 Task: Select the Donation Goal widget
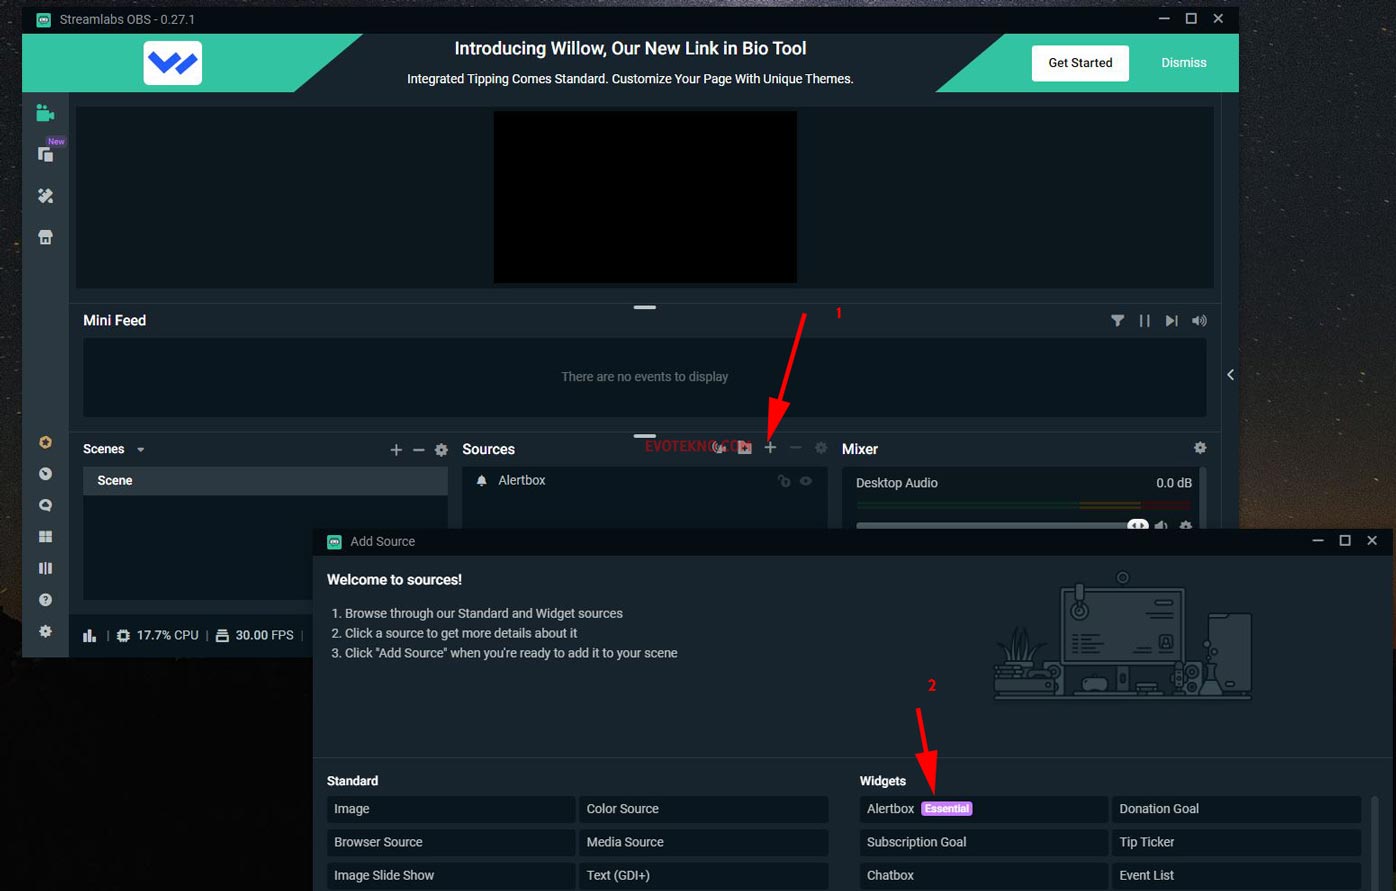coord(1236,809)
